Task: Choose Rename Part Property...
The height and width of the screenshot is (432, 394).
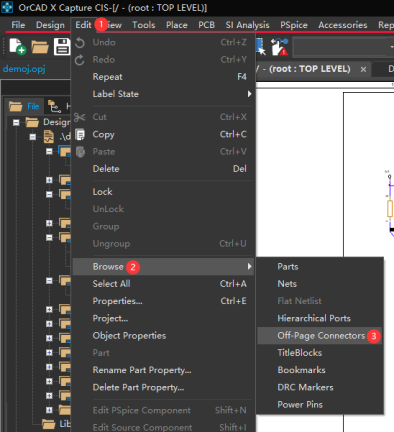Action: [x=163, y=370]
